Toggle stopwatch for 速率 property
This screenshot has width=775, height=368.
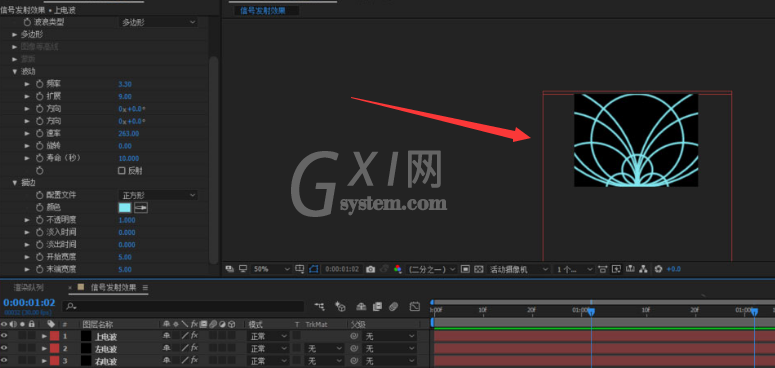coord(40,133)
